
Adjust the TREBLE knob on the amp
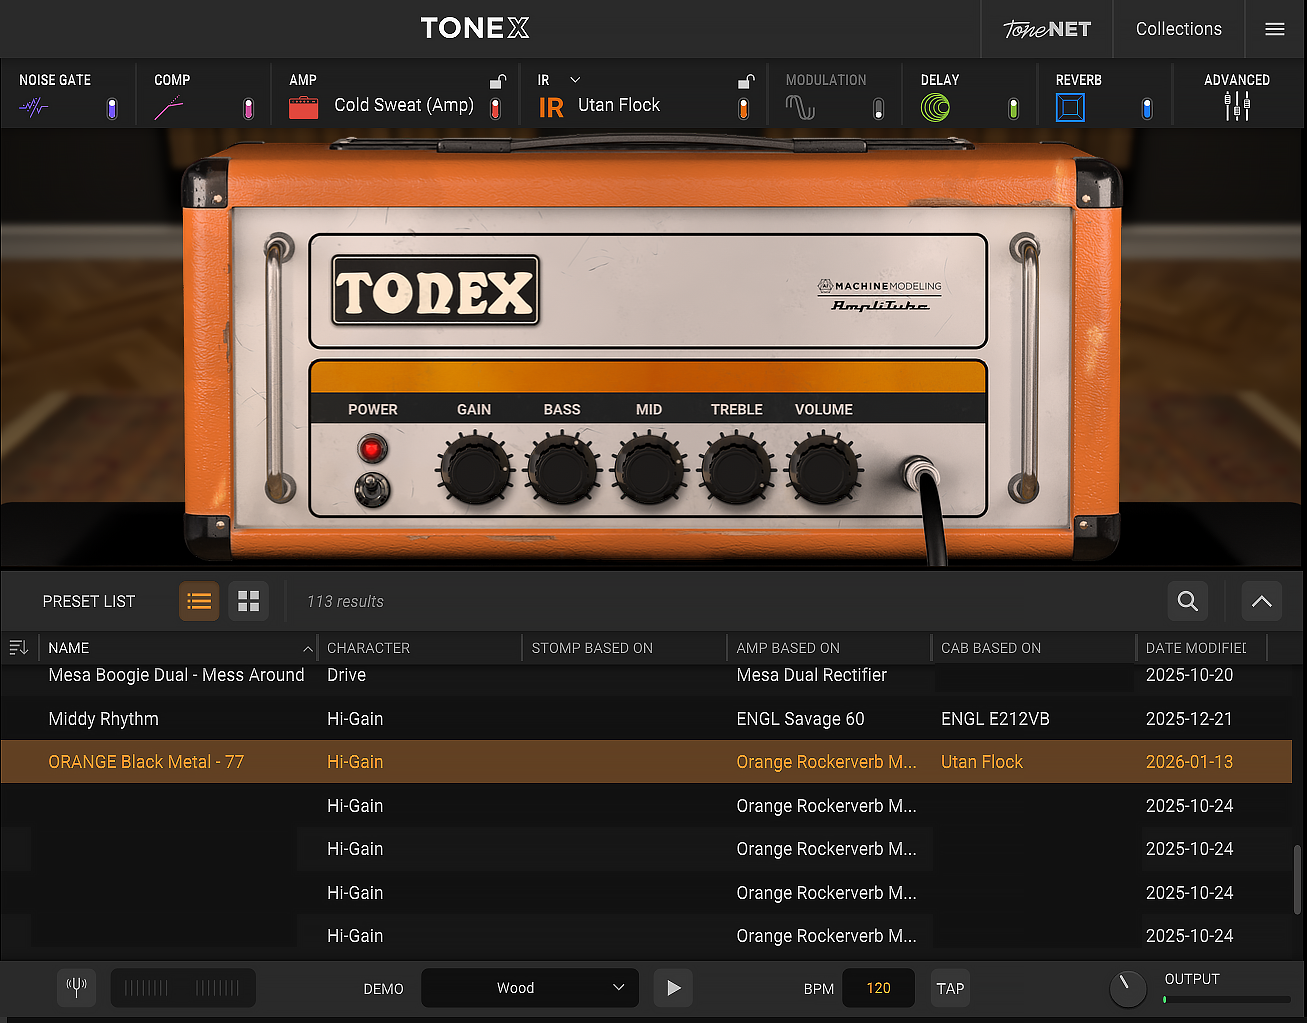pos(737,470)
